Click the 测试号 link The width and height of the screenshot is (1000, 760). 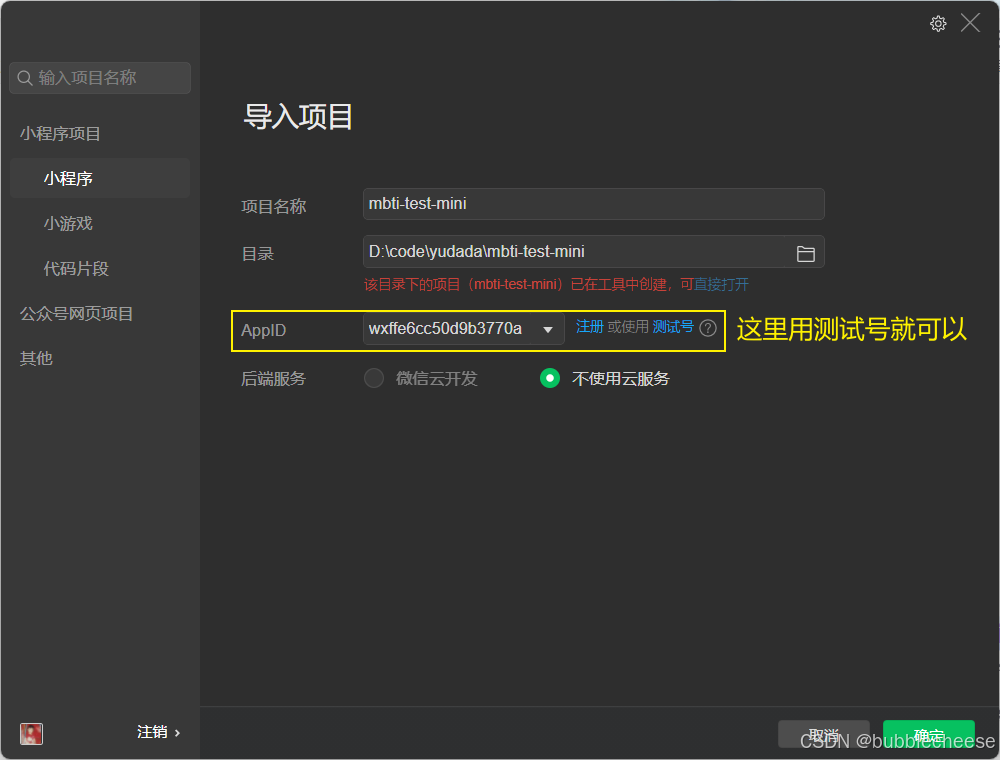[673, 327]
